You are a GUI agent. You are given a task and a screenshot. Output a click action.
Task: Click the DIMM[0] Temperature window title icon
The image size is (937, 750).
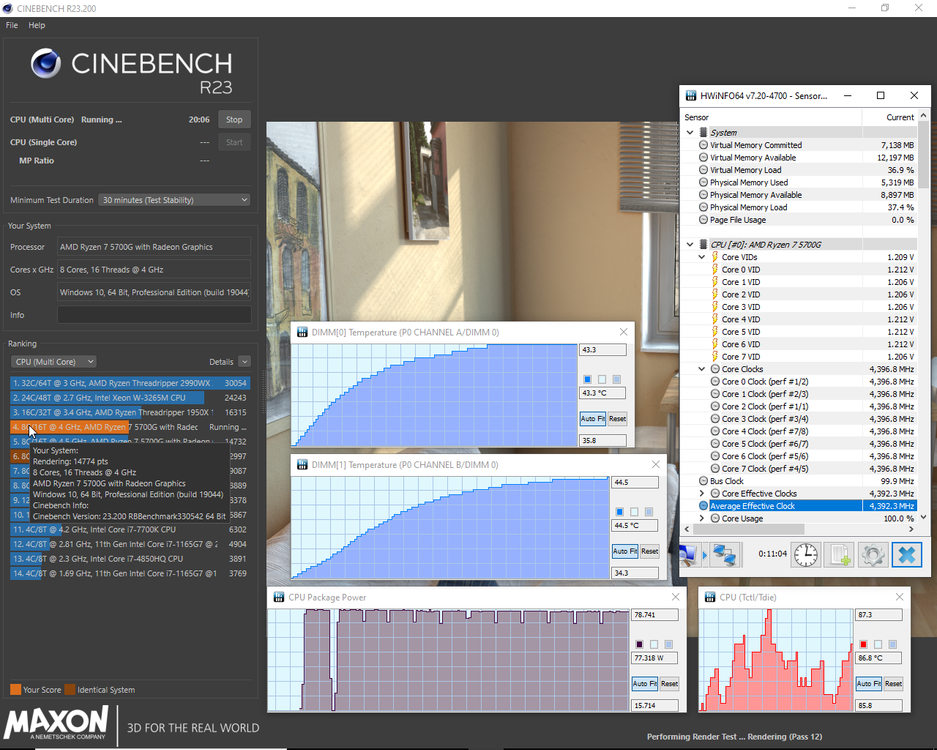click(302, 332)
